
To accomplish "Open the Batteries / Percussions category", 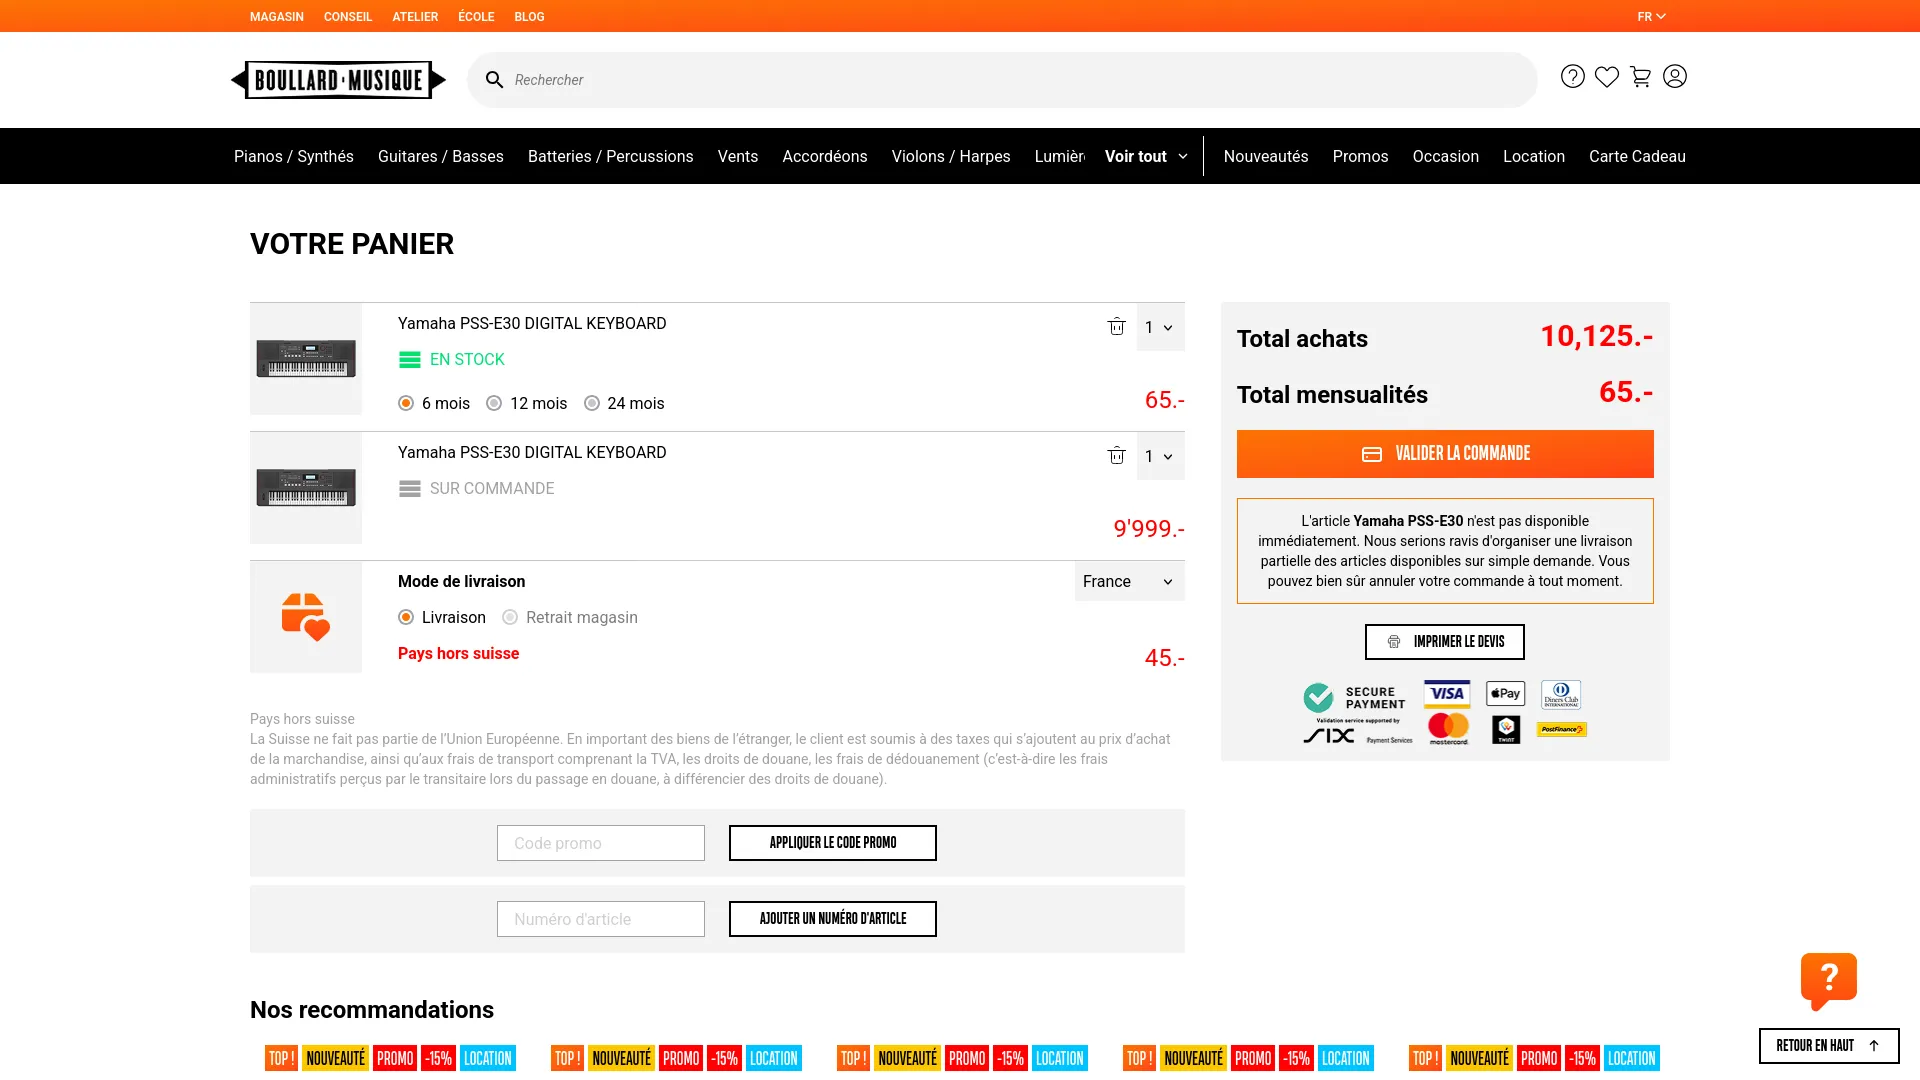I will pos(611,157).
